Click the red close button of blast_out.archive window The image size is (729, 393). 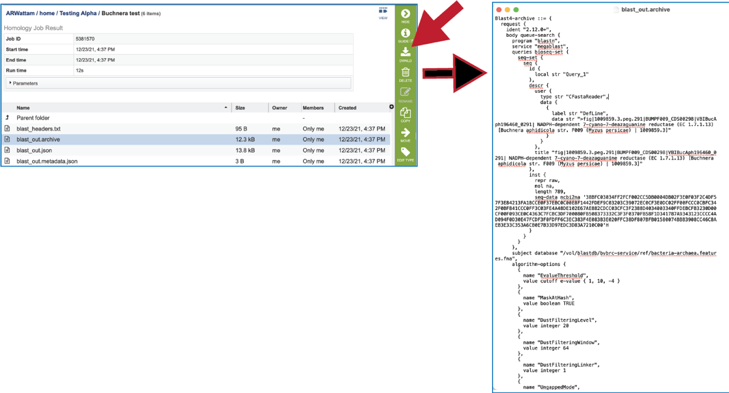pos(499,9)
